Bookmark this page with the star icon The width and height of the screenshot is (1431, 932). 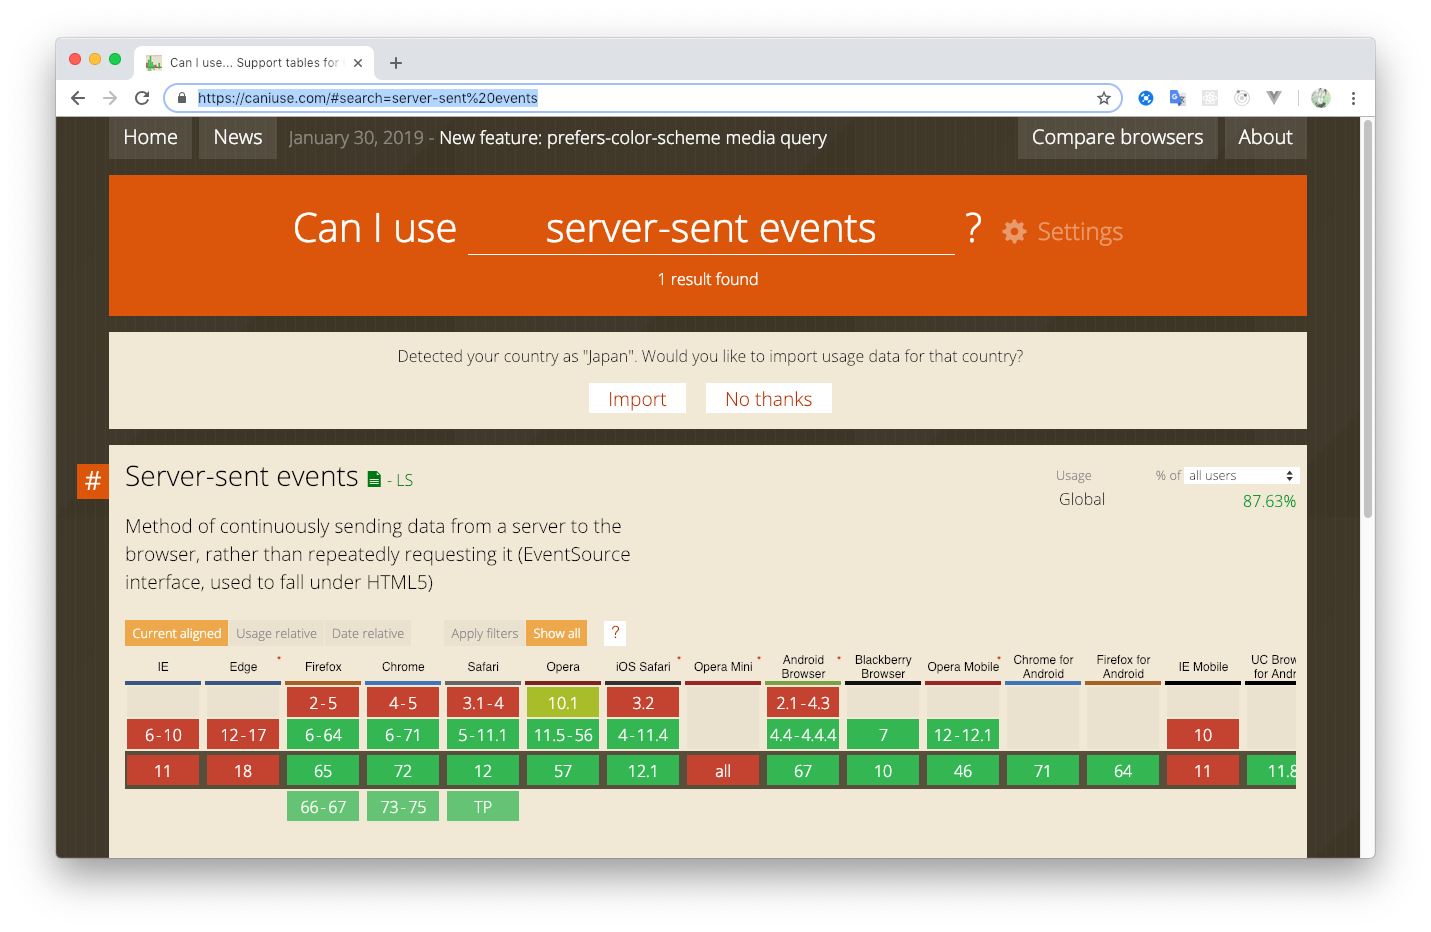pyautogui.click(x=1104, y=98)
